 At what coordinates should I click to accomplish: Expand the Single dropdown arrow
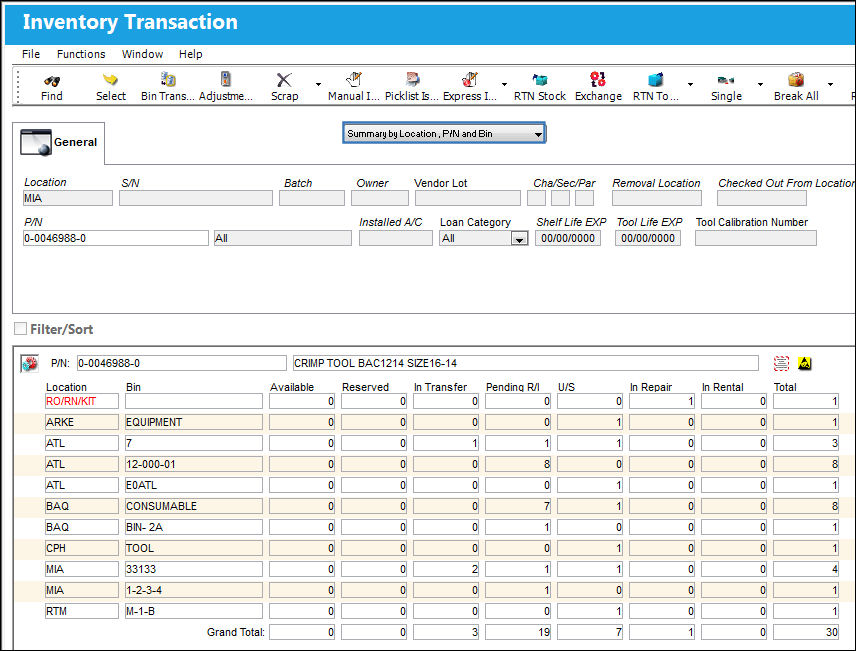[x=760, y=85]
